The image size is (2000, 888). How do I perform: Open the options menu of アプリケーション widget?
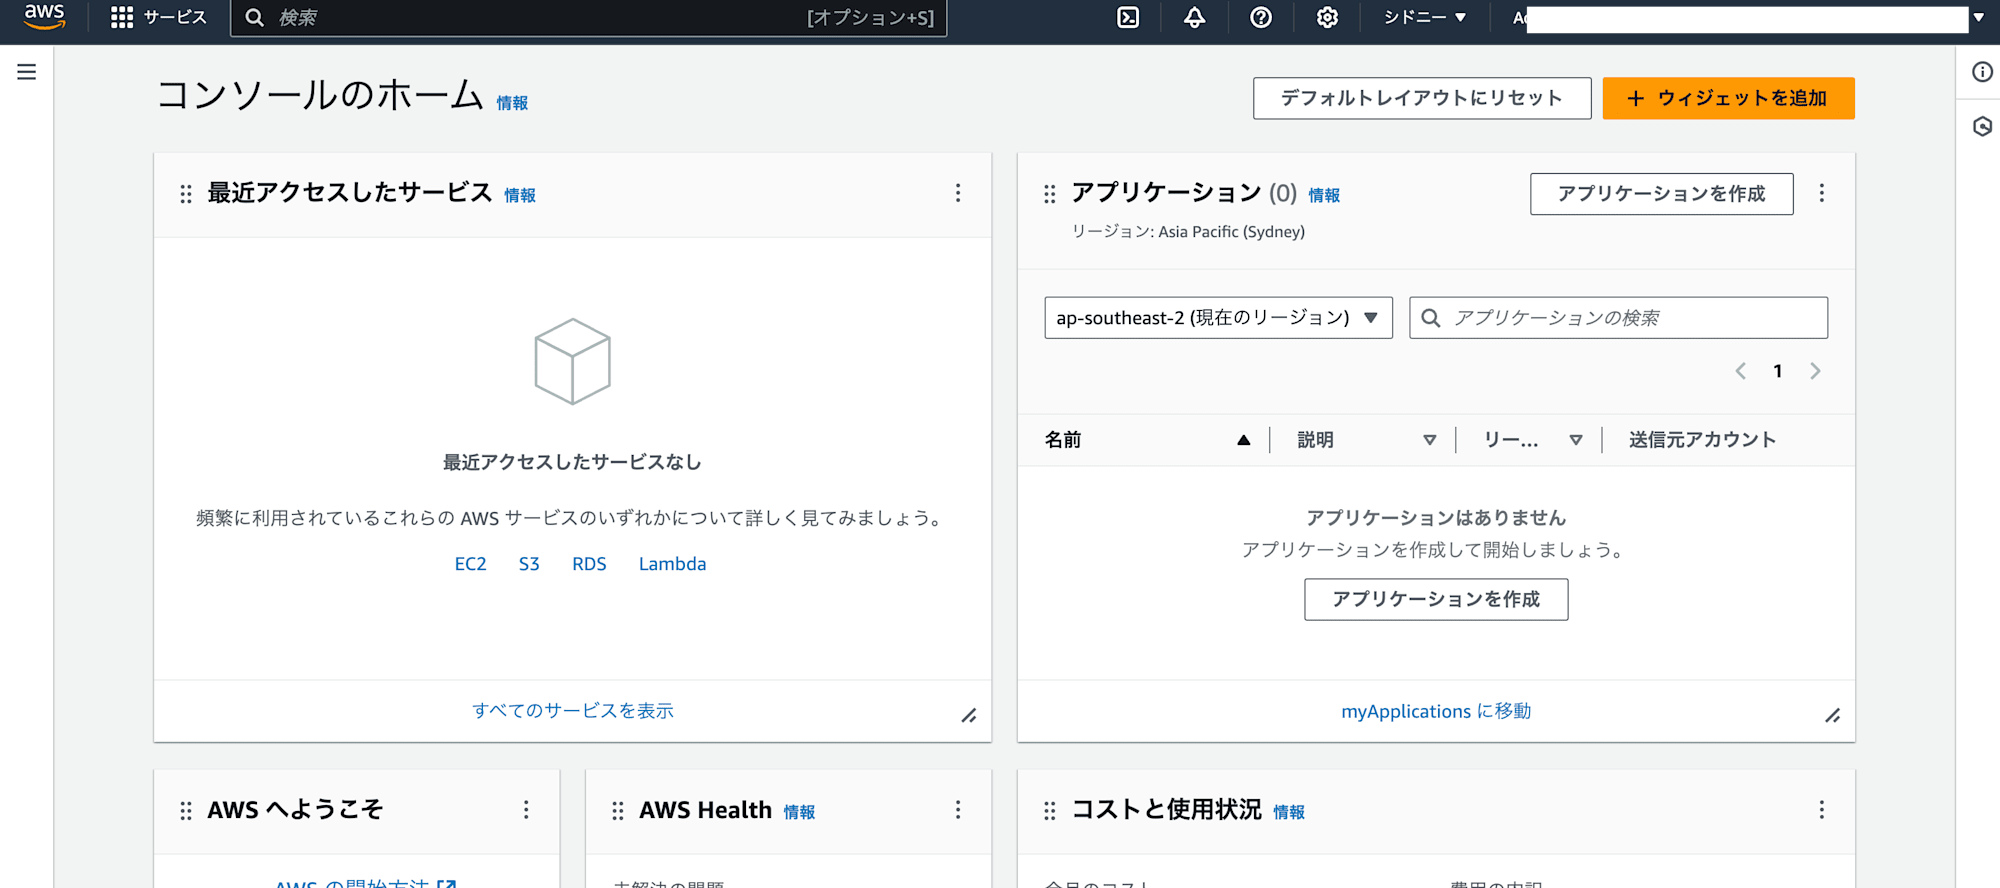click(x=1822, y=193)
